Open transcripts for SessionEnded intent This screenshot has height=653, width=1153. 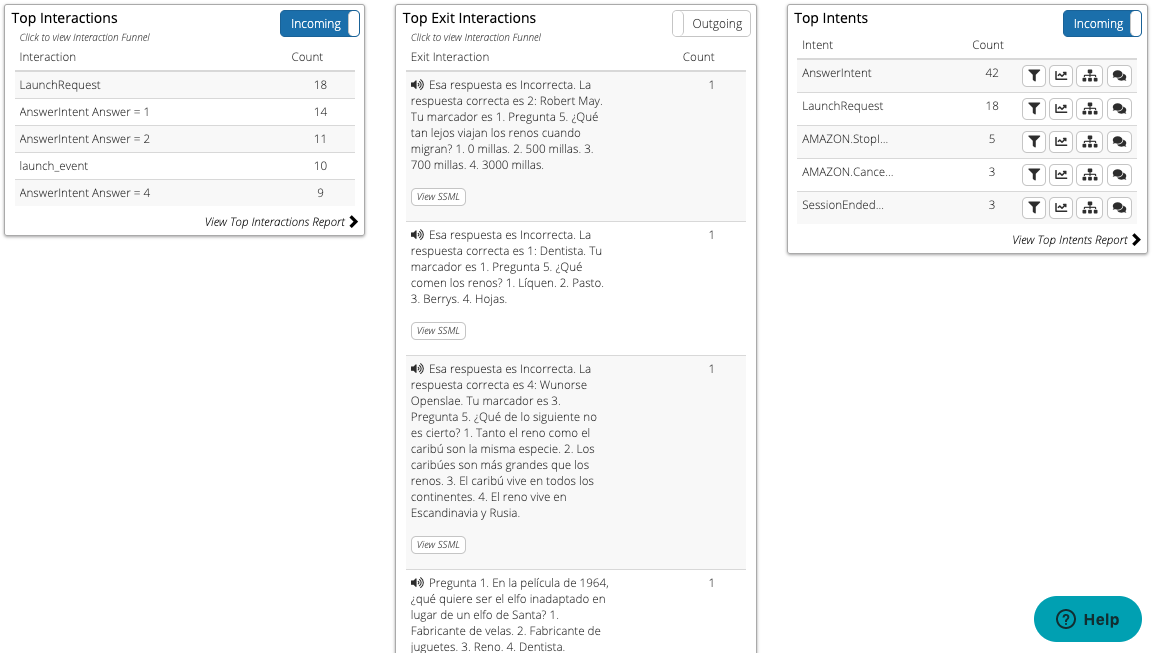click(1119, 207)
